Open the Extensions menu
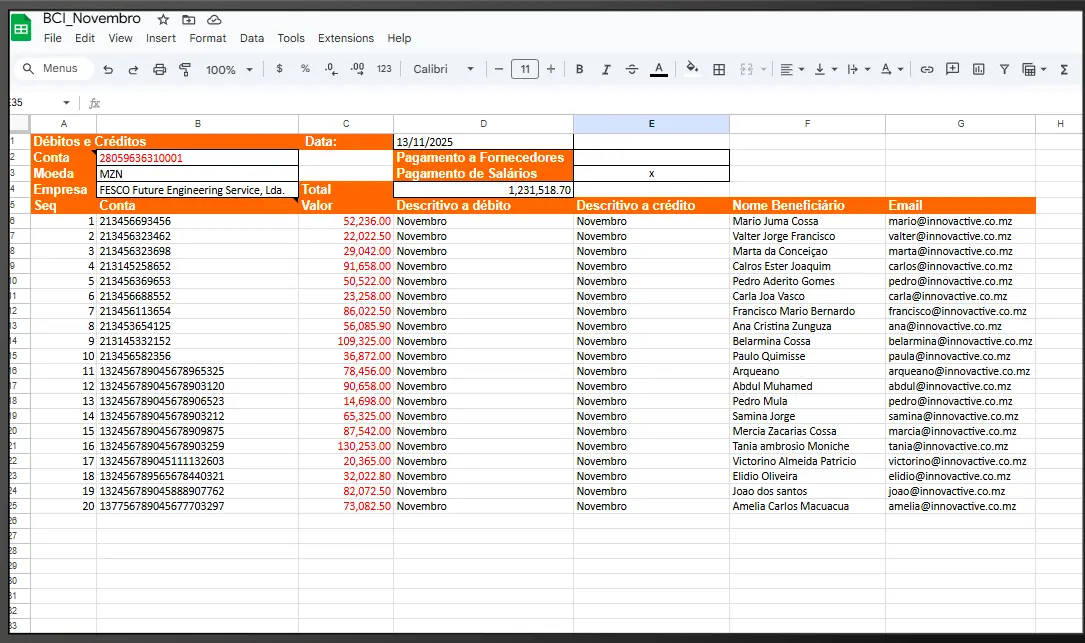The image size is (1085, 643). [x=345, y=38]
